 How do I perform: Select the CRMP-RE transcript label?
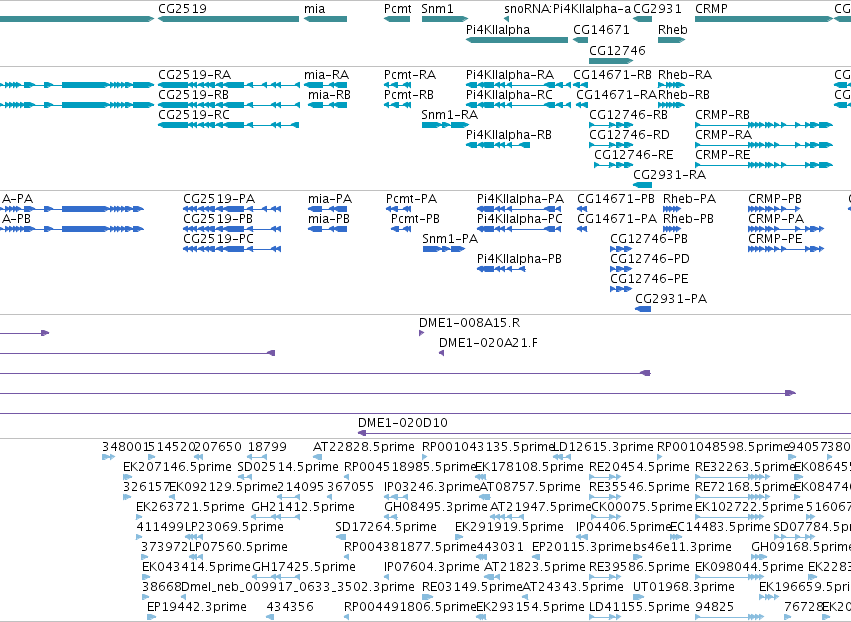(723, 155)
